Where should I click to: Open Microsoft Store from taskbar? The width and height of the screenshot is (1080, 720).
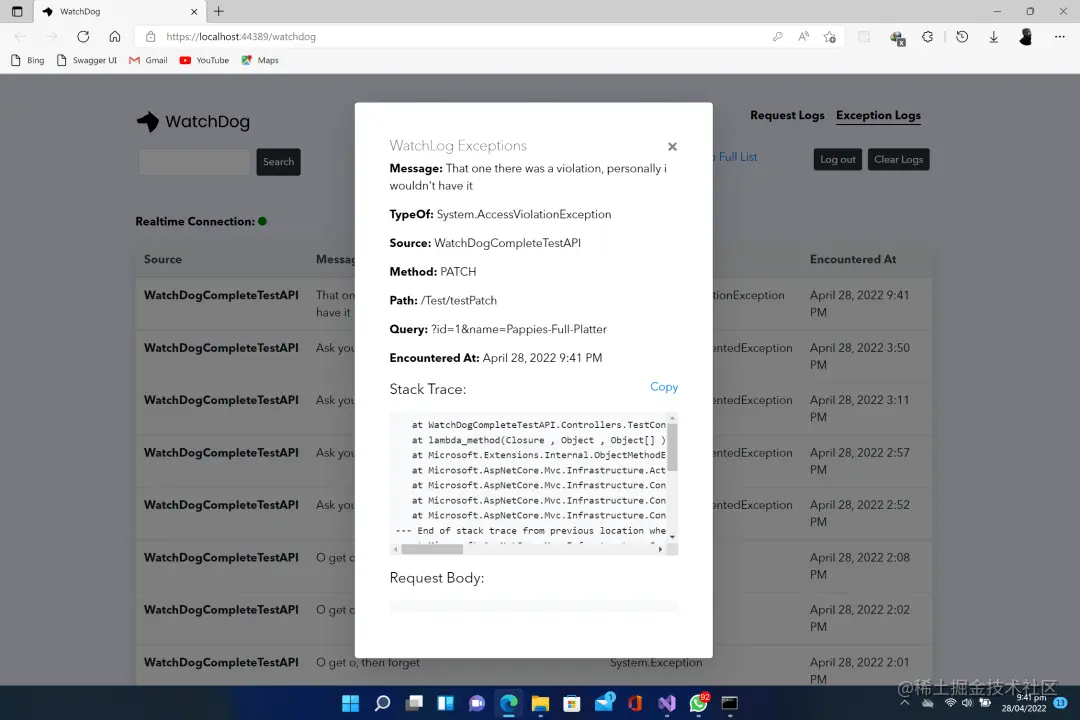(x=572, y=703)
